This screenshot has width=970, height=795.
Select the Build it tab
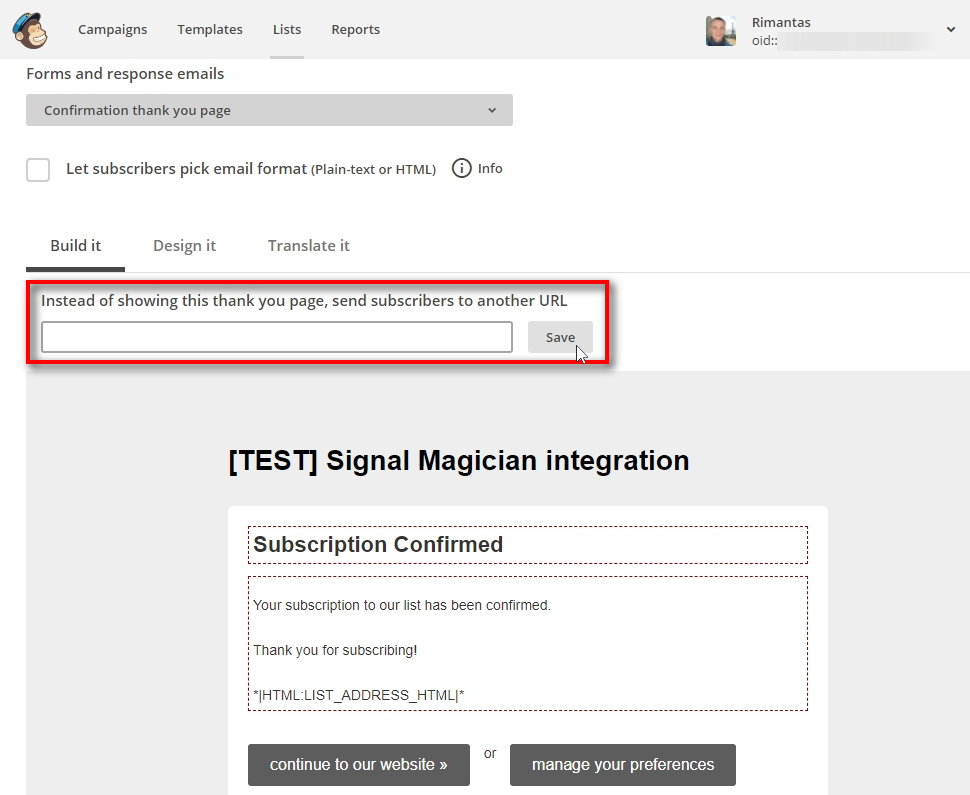[76, 246]
